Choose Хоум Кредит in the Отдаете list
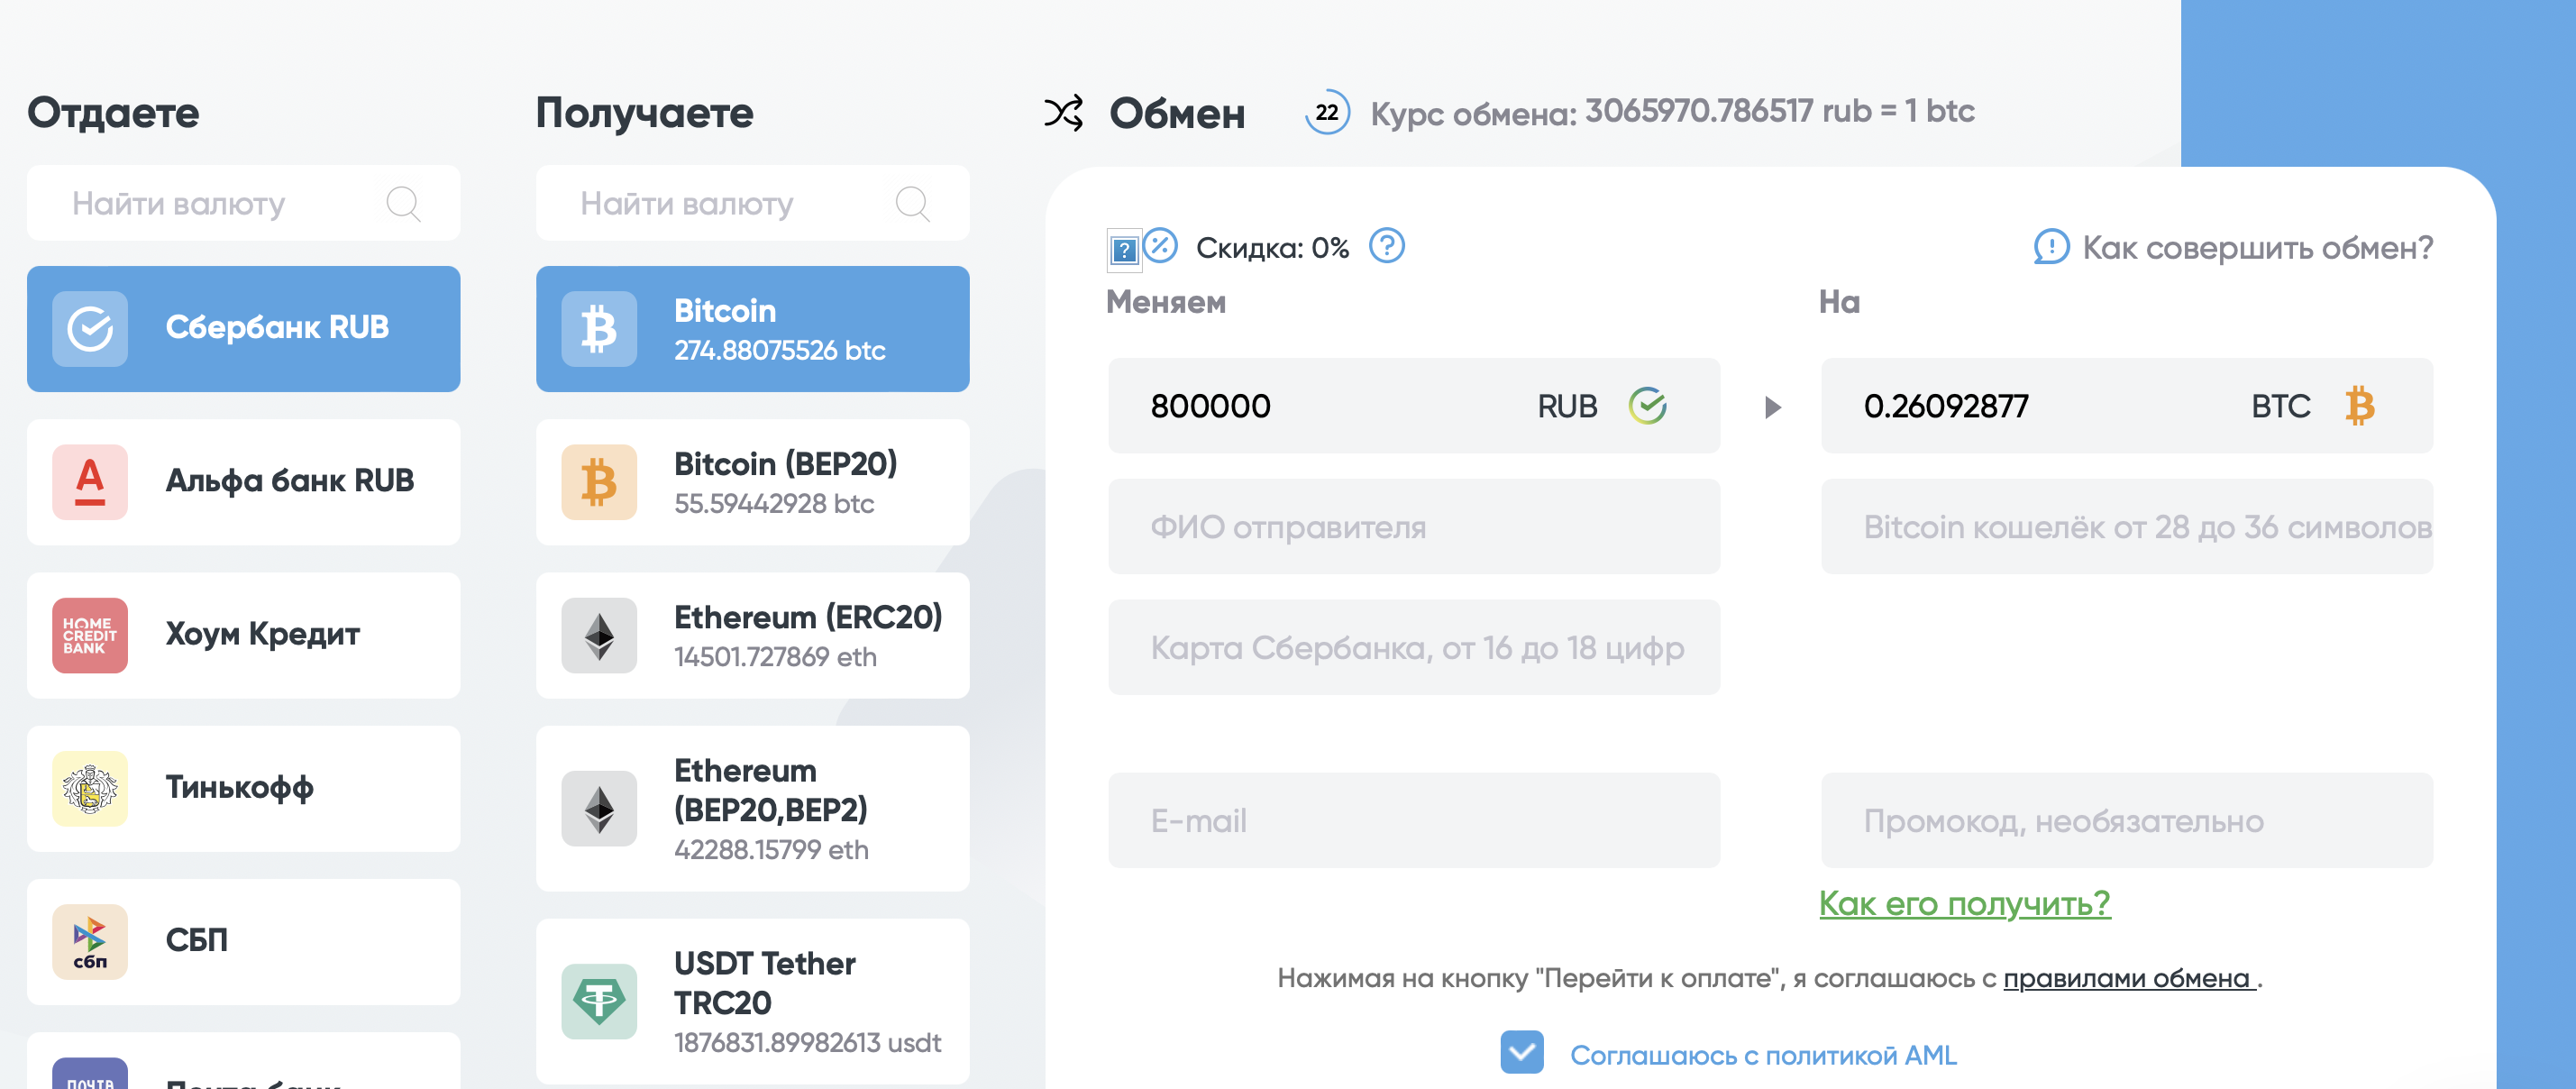Viewport: 2576px width, 1089px height. [244, 635]
